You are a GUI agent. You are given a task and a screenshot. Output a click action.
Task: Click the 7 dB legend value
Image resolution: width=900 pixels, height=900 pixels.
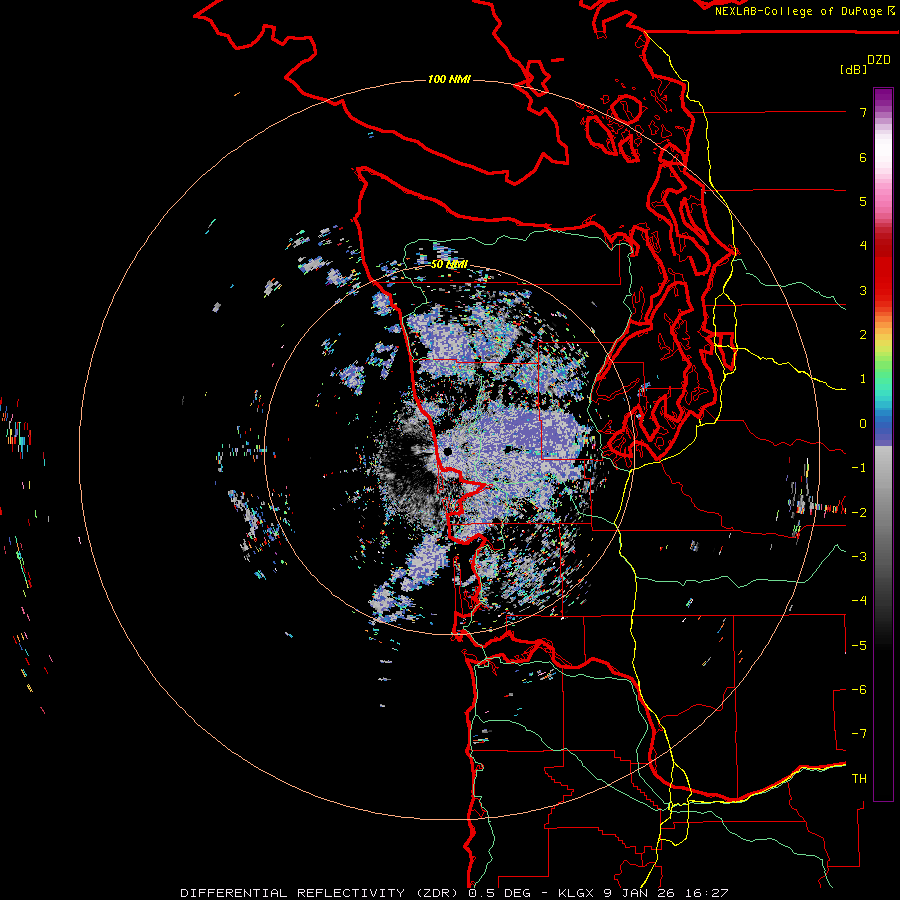(863, 112)
